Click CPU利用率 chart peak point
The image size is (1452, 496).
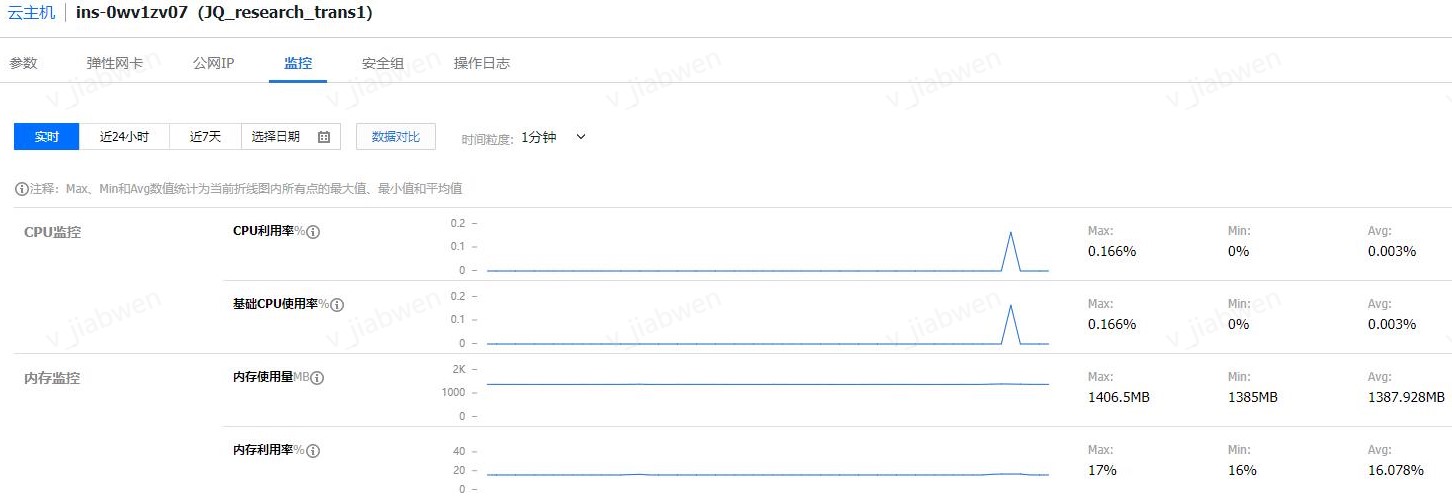1011,232
